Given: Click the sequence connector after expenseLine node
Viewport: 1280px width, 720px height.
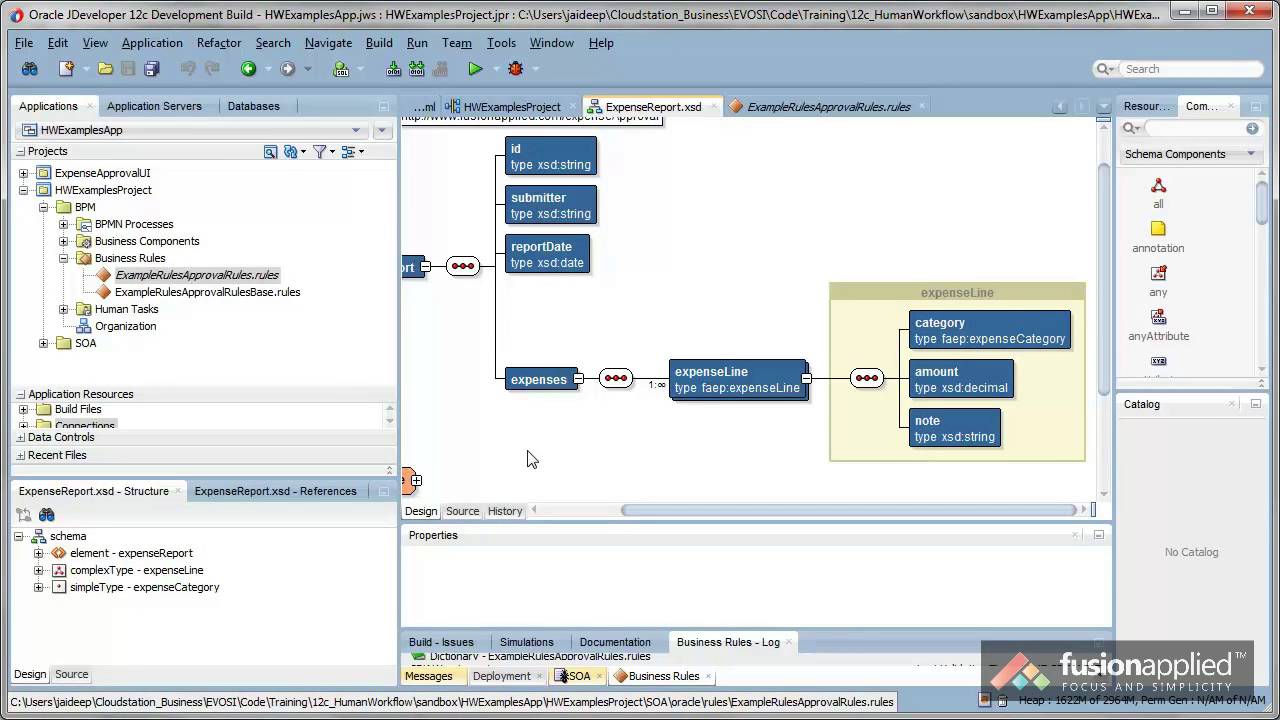Looking at the screenshot, I should tap(867, 378).
